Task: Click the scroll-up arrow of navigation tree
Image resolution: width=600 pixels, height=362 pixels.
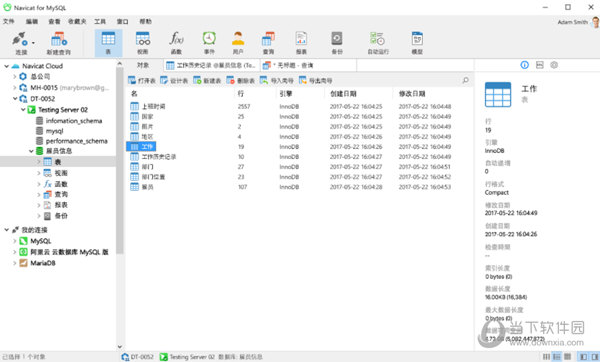Action: click(x=120, y=64)
